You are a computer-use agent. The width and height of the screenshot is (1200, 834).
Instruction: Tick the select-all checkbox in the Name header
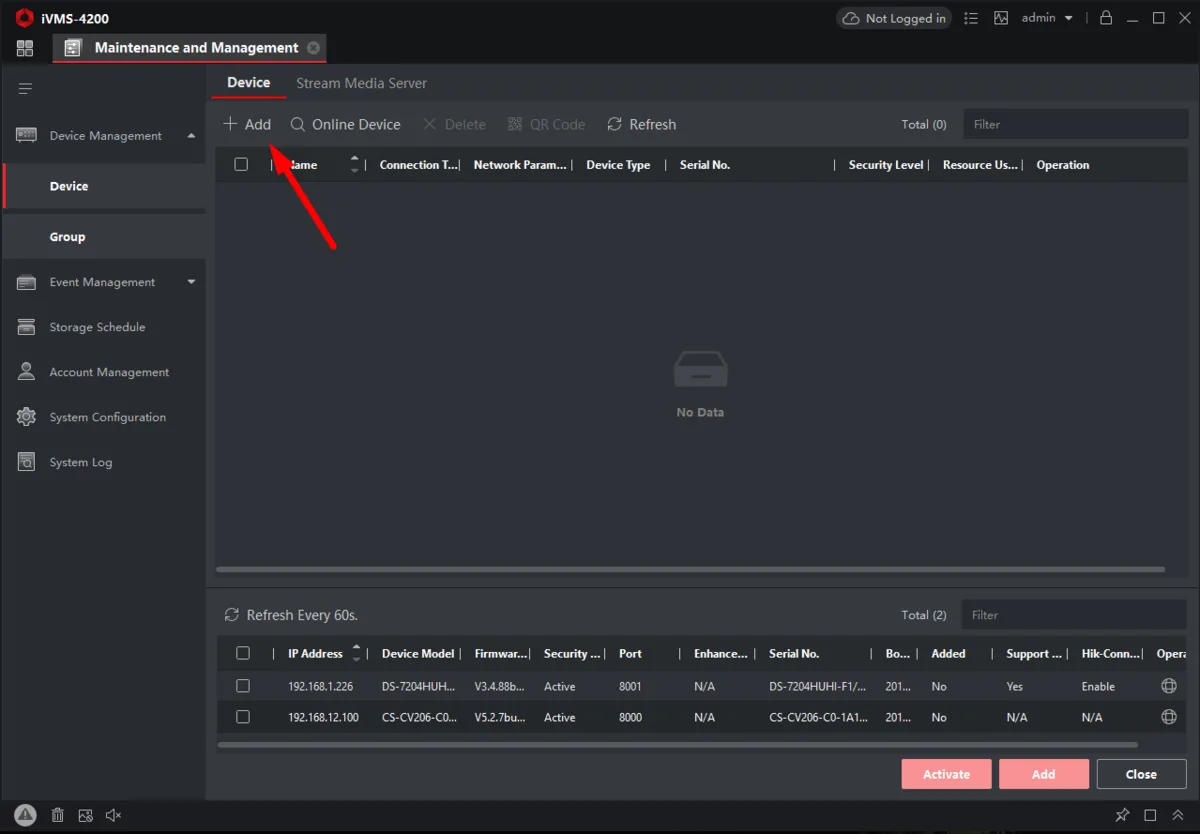tap(241, 164)
